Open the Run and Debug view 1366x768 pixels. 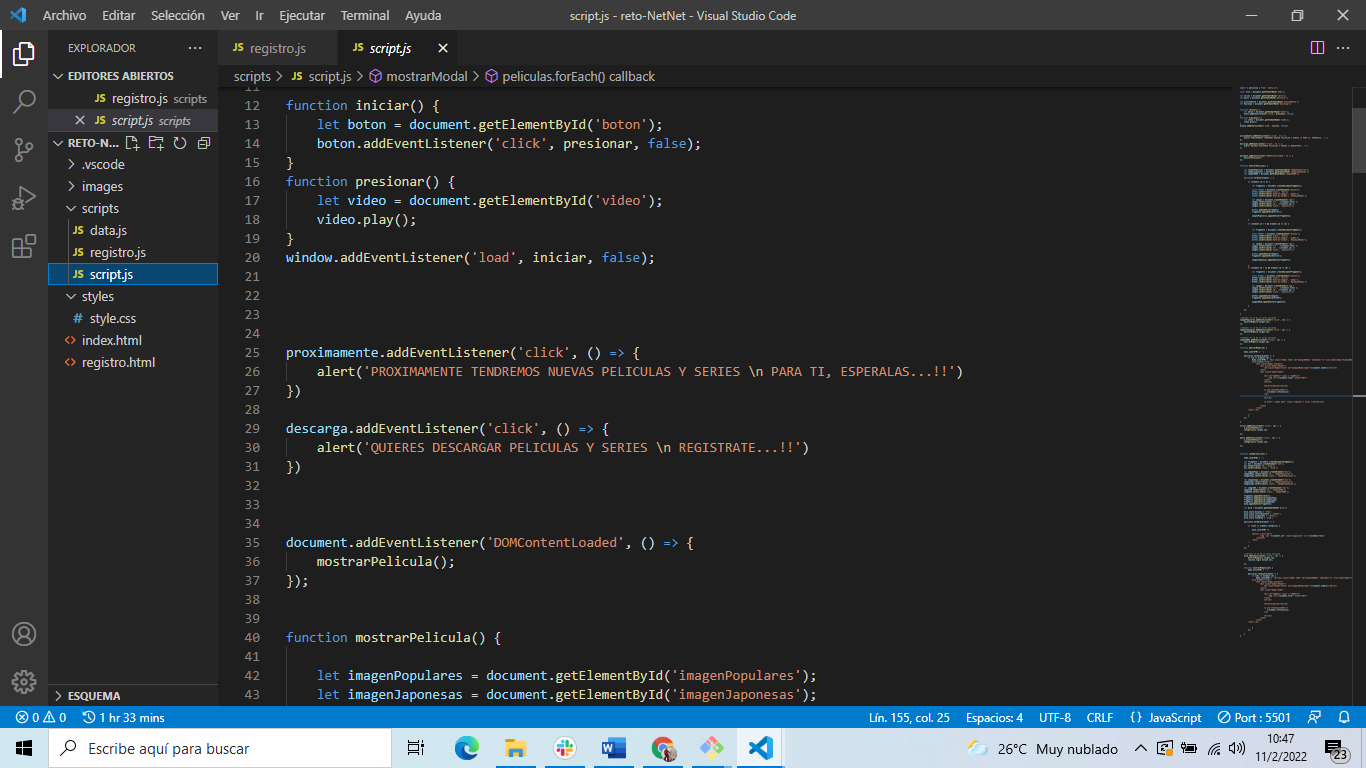pyautogui.click(x=24, y=198)
